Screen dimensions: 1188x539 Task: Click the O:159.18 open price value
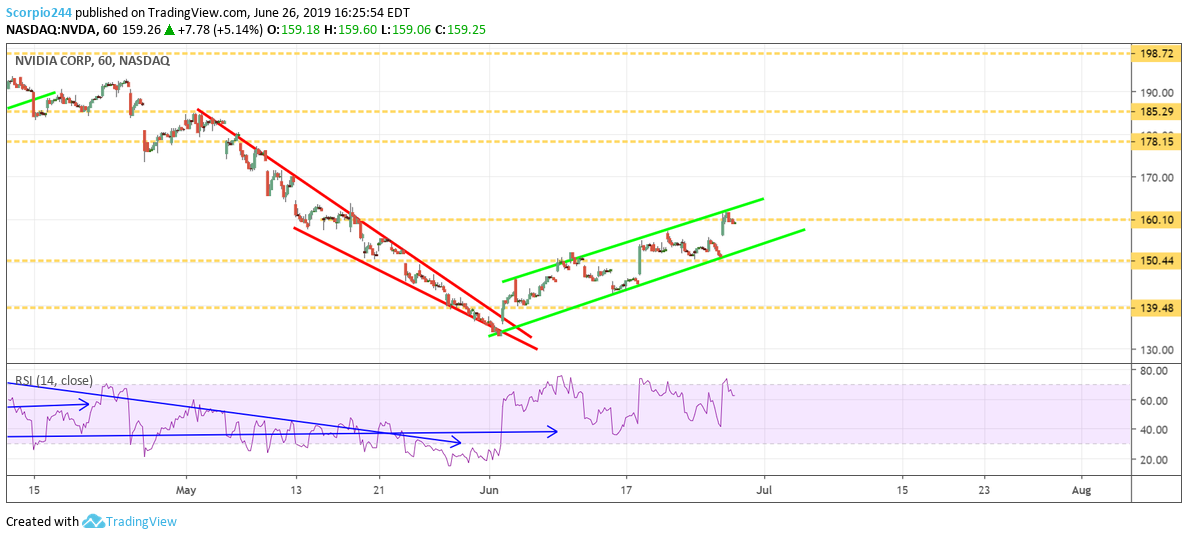click(x=293, y=30)
